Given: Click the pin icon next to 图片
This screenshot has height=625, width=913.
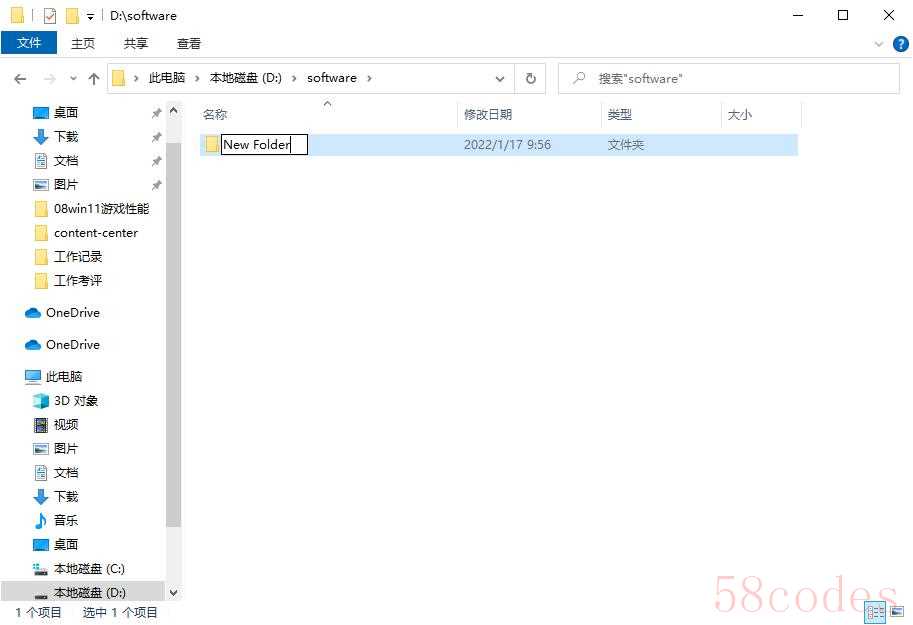Looking at the screenshot, I should click(x=156, y=185).
